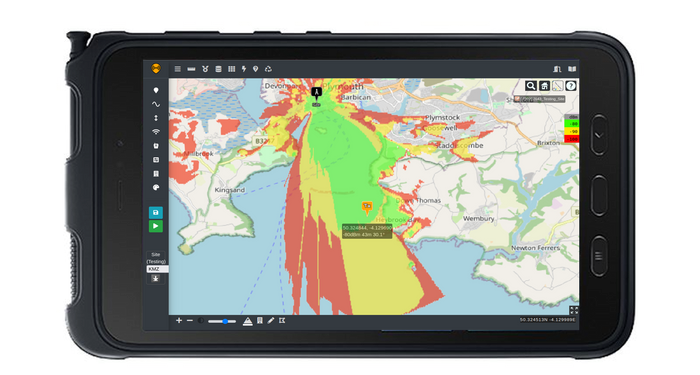Select the ruler measuring tool icon

(191, 69)
